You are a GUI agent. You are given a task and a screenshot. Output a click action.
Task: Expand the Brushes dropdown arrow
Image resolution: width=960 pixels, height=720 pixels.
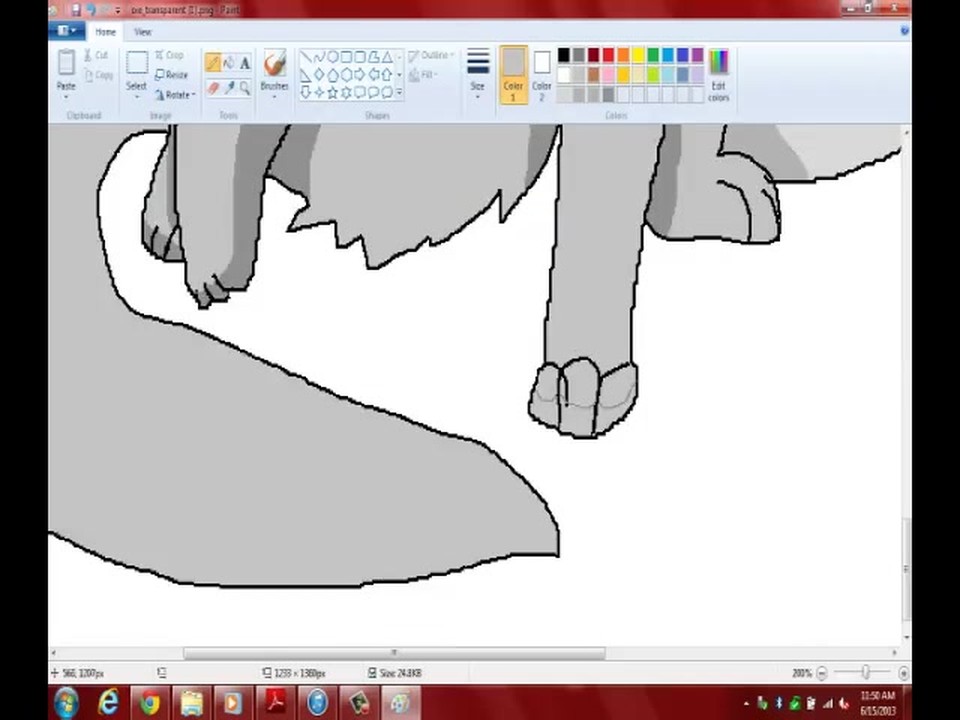click(x=275, y=97)
